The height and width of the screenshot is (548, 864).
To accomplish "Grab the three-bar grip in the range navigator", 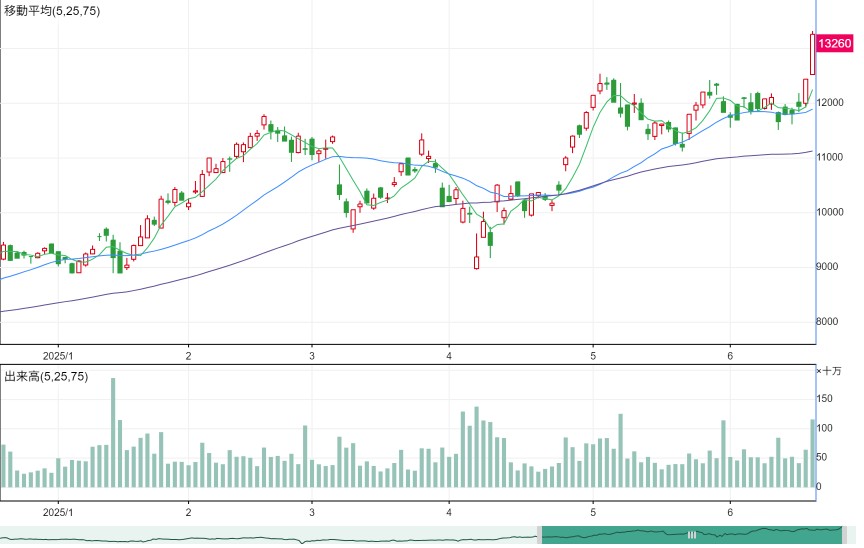I will pos(692,534).
